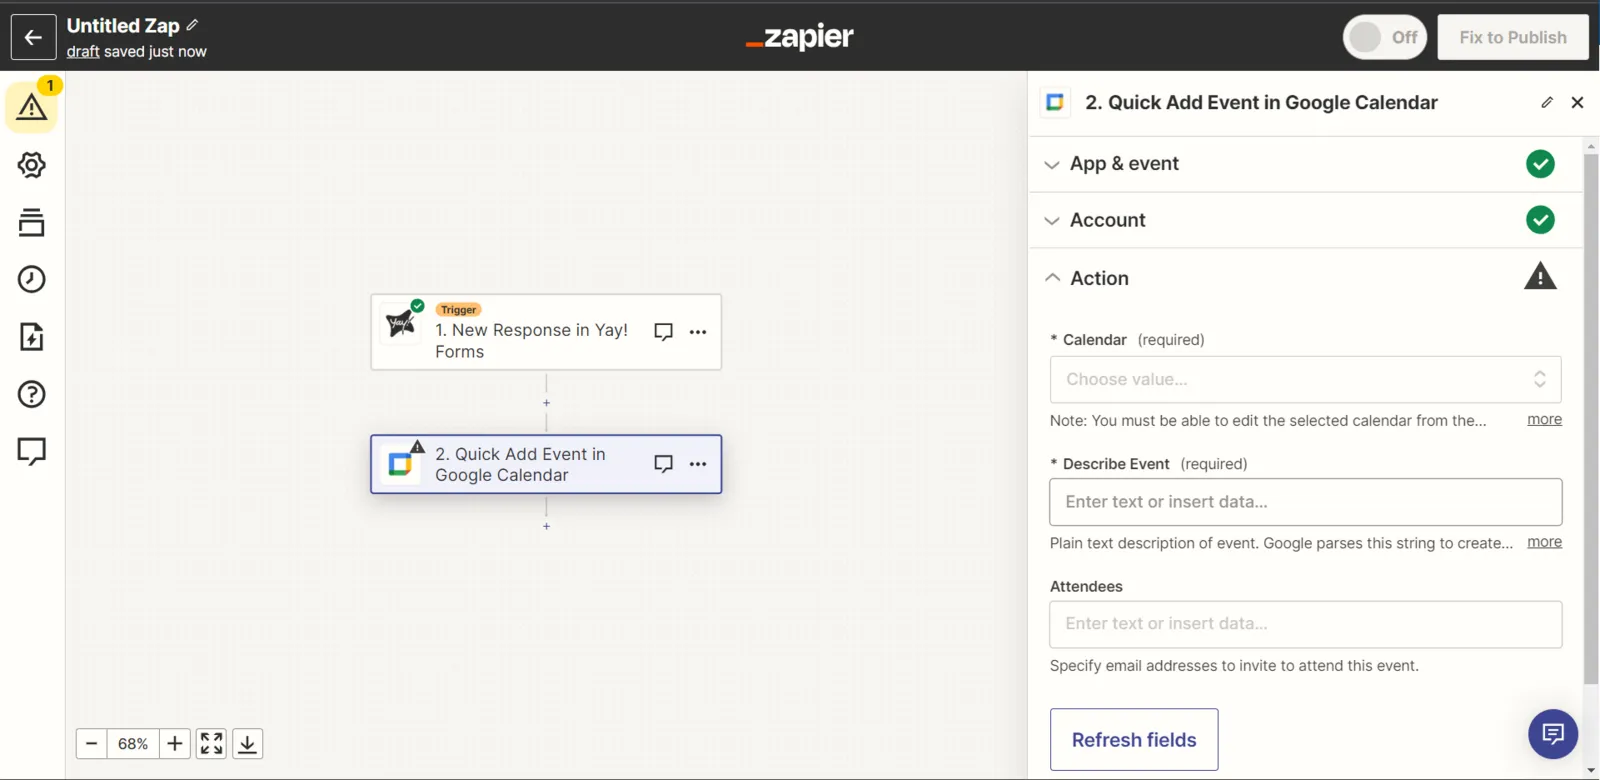Click the Google Calendar icon on step 2
Viewport: 1600px width, 780px height.
tap(400, 464)
